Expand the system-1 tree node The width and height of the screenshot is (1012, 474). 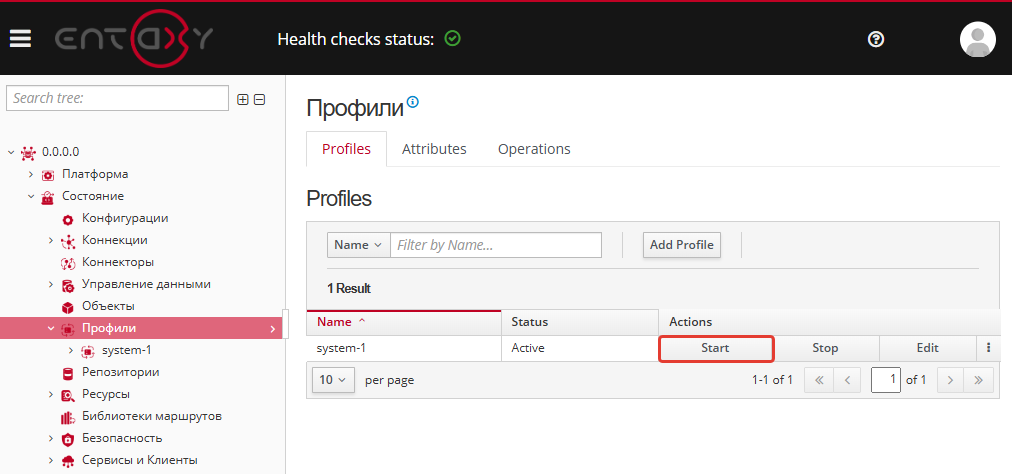pos(71,351)
